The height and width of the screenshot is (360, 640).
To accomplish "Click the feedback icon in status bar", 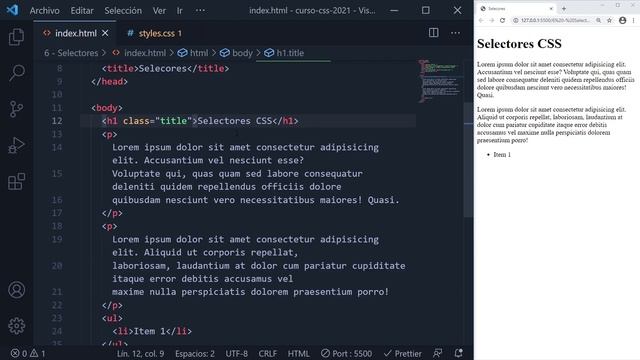I will (438, 353).
